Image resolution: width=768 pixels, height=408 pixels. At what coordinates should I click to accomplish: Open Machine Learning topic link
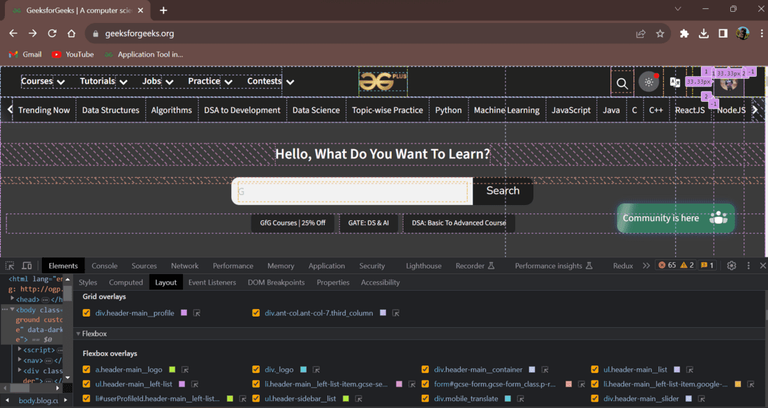click(x=506, y=110)
